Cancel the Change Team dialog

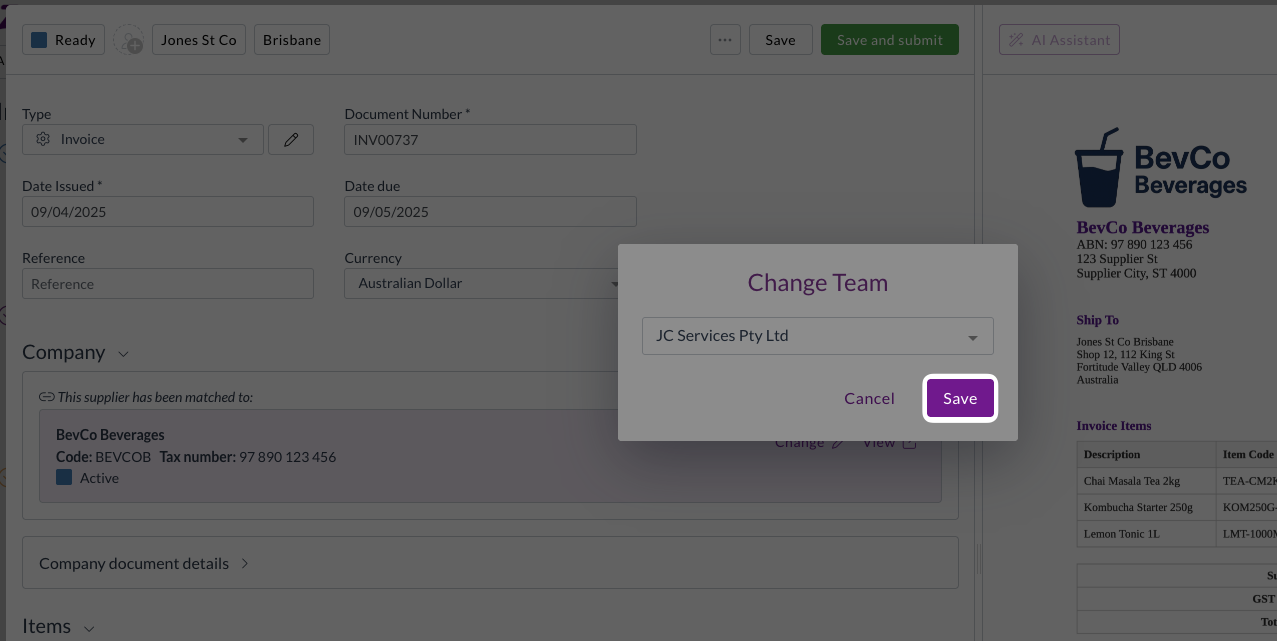(x=869, y=398)
